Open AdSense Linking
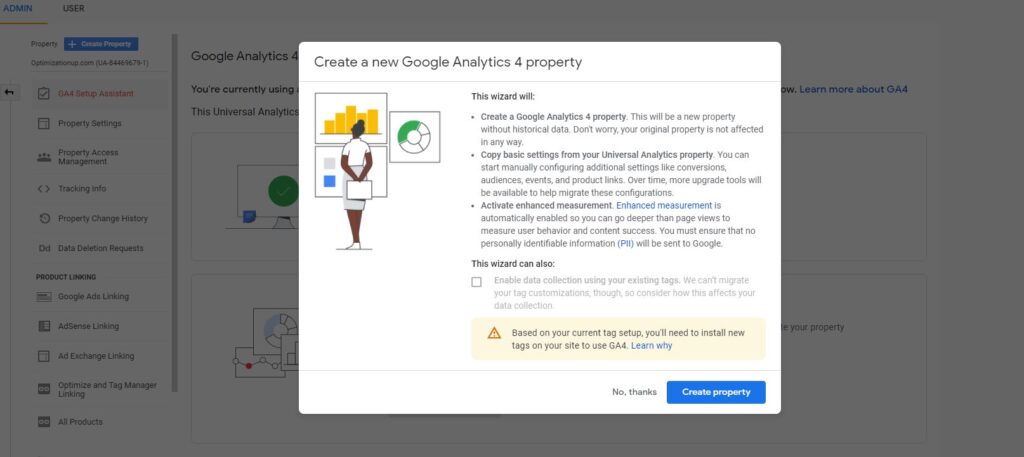The image size is (1024, 457). 88,326
